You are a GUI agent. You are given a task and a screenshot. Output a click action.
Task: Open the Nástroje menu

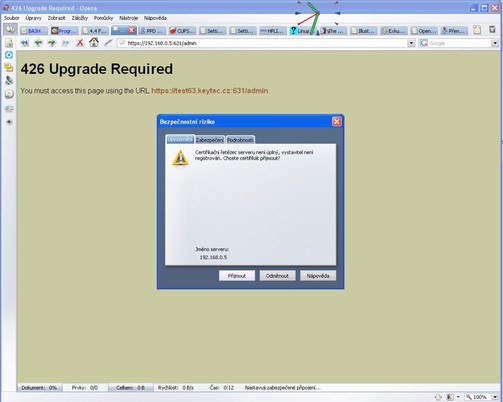129,18
